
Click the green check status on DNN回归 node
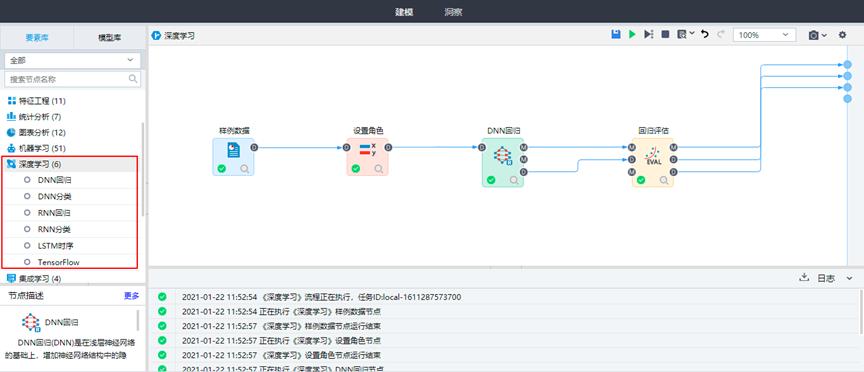[491, 180]
